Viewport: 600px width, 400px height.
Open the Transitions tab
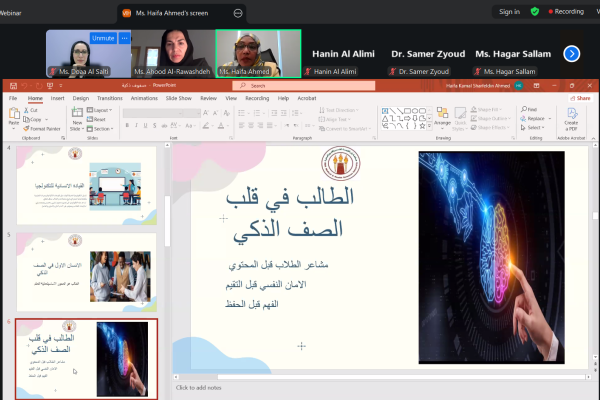coord(110,98)
